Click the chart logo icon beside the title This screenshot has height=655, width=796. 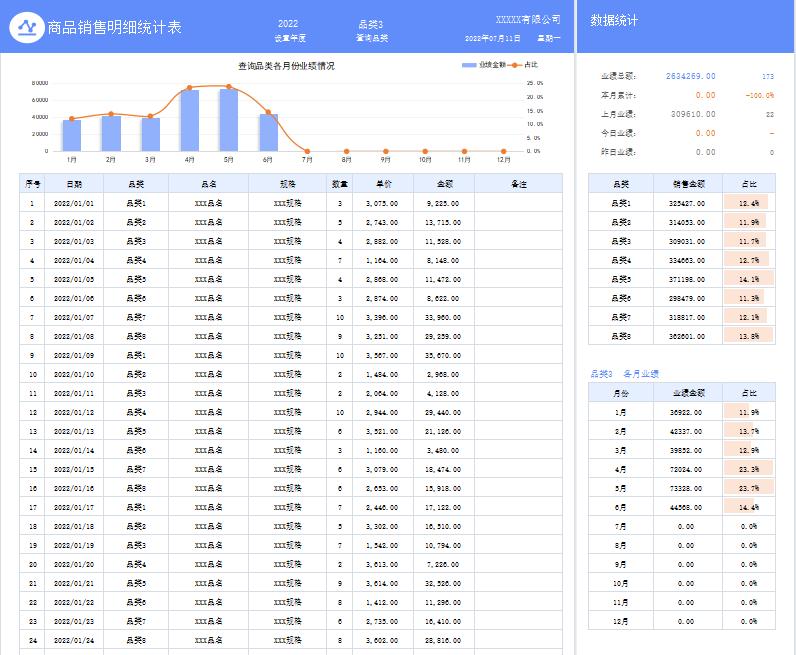tap(27, 27)
